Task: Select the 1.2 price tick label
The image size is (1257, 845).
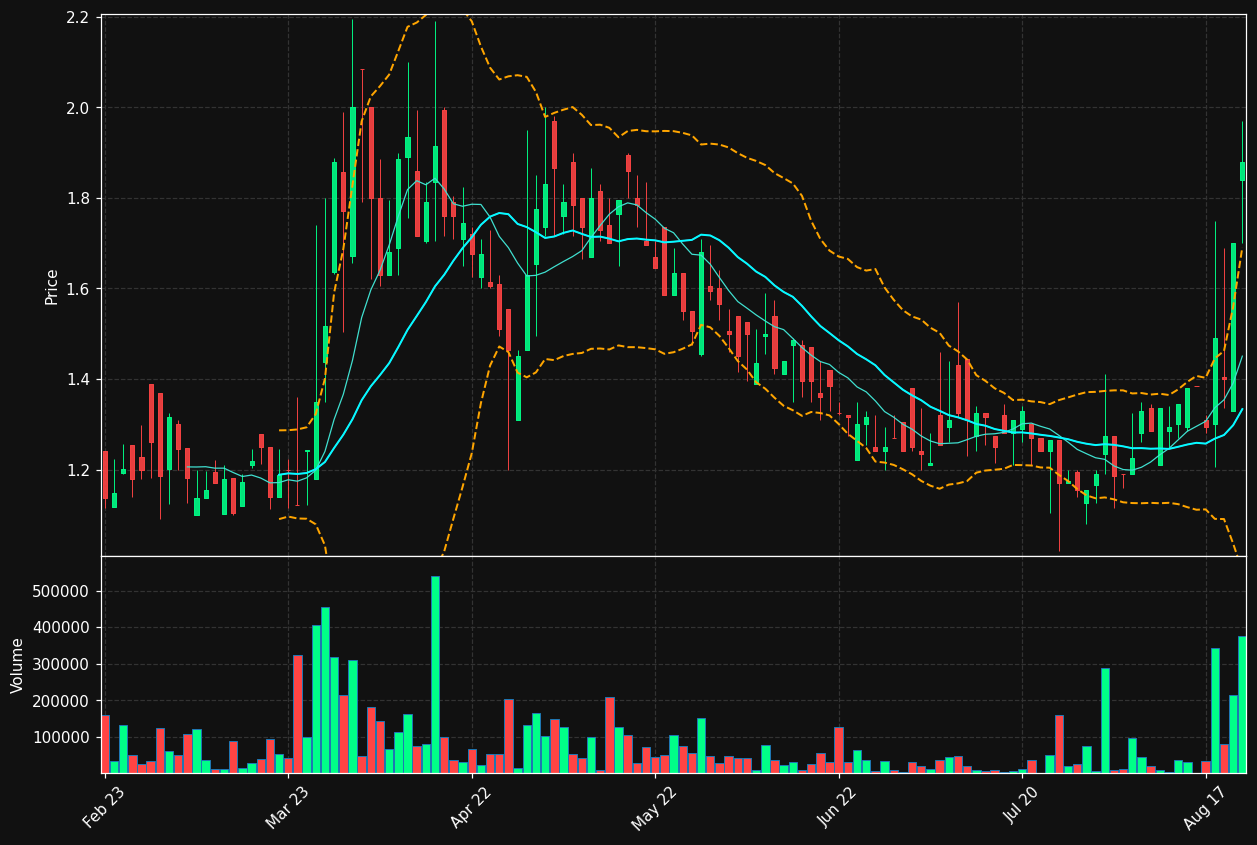Action: tap(78, 470)
